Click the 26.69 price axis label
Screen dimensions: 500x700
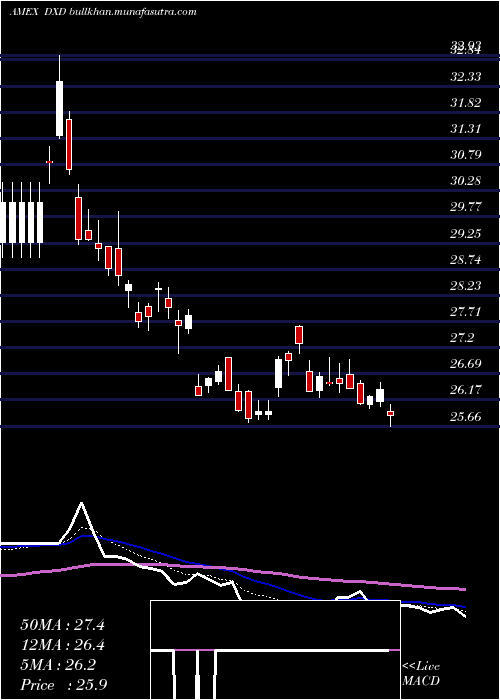[x=466, y=363]
